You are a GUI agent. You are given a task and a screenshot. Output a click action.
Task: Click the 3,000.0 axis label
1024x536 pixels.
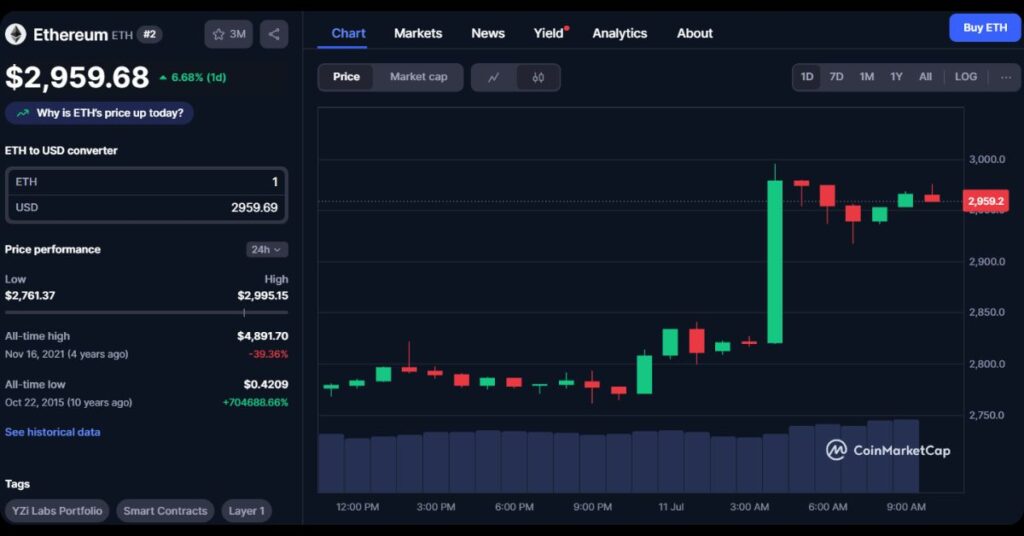[x=987, y=159]
